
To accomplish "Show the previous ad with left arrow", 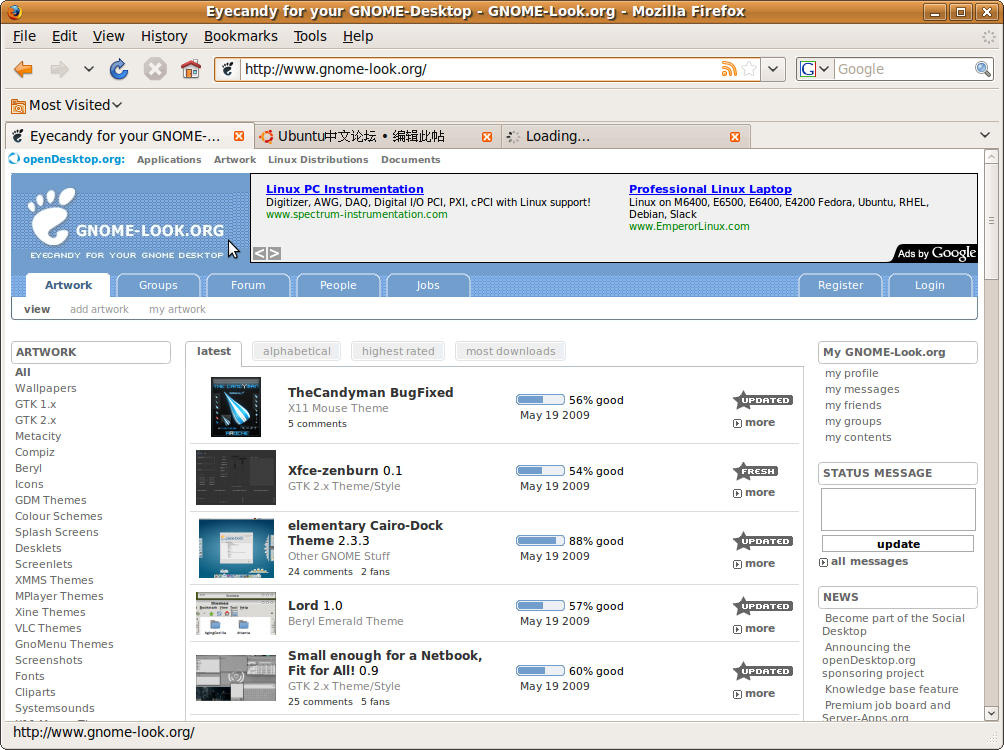I will click(259, 254).
